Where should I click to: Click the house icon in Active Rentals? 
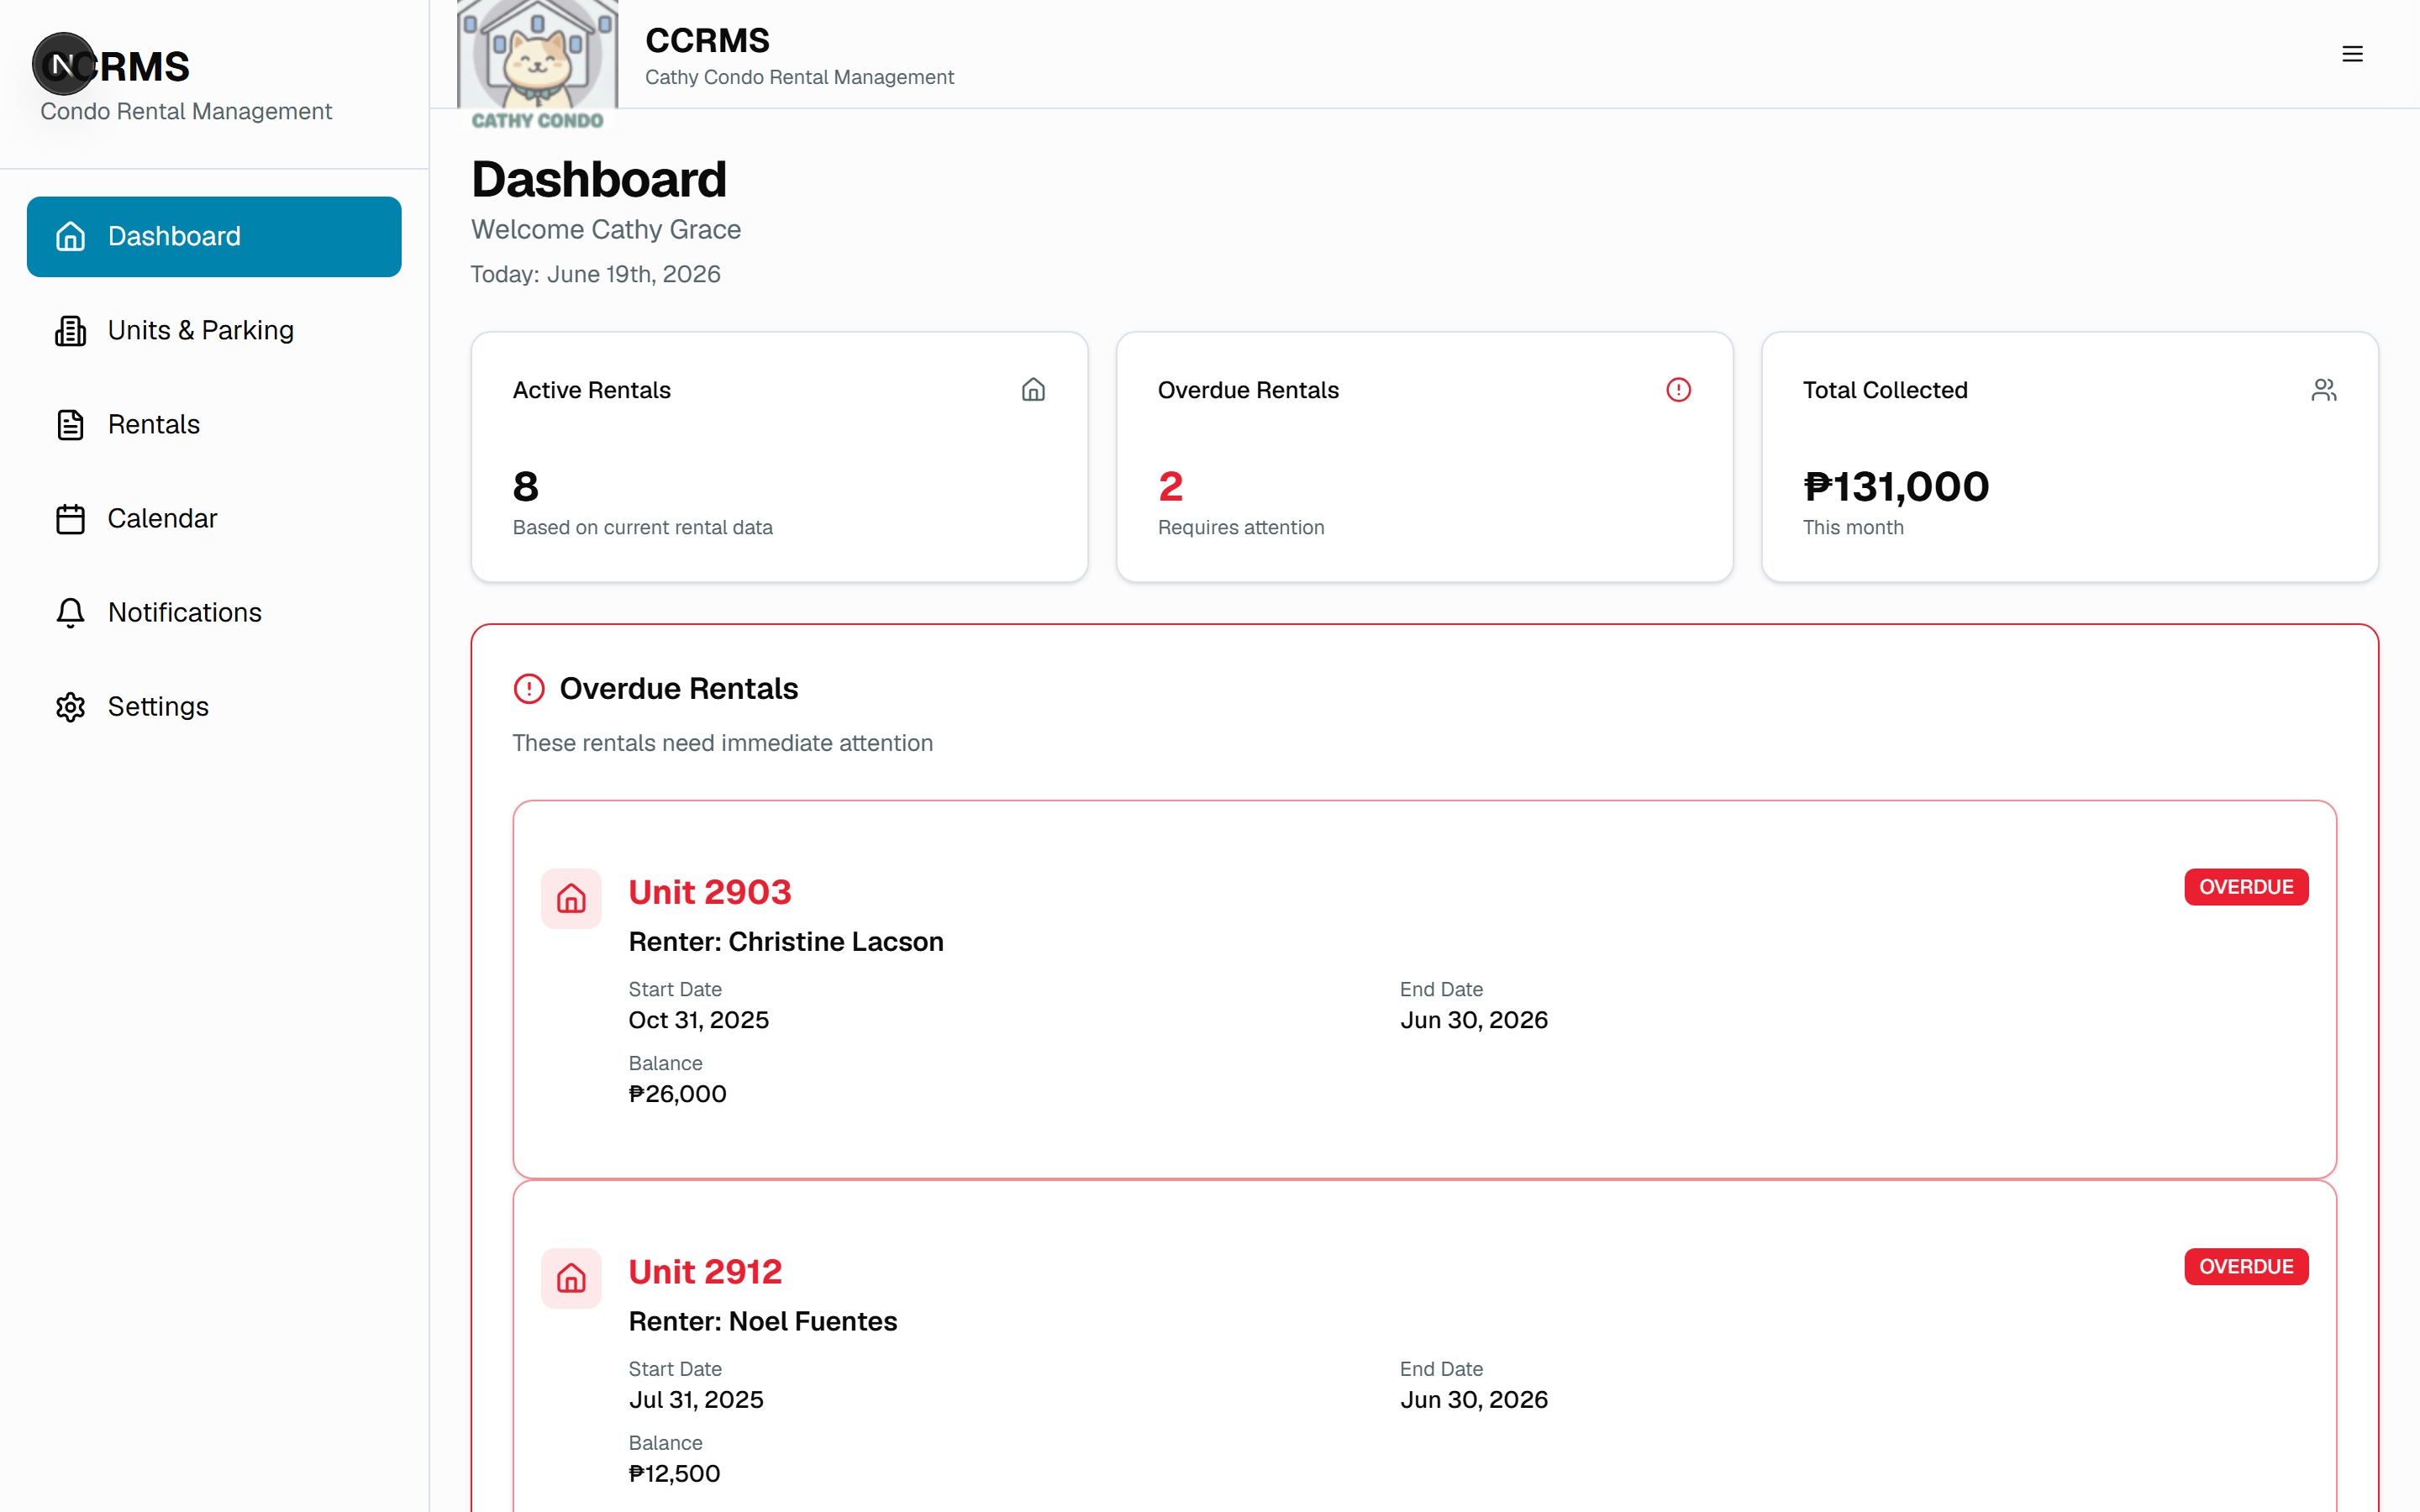tap(1033, 390)
